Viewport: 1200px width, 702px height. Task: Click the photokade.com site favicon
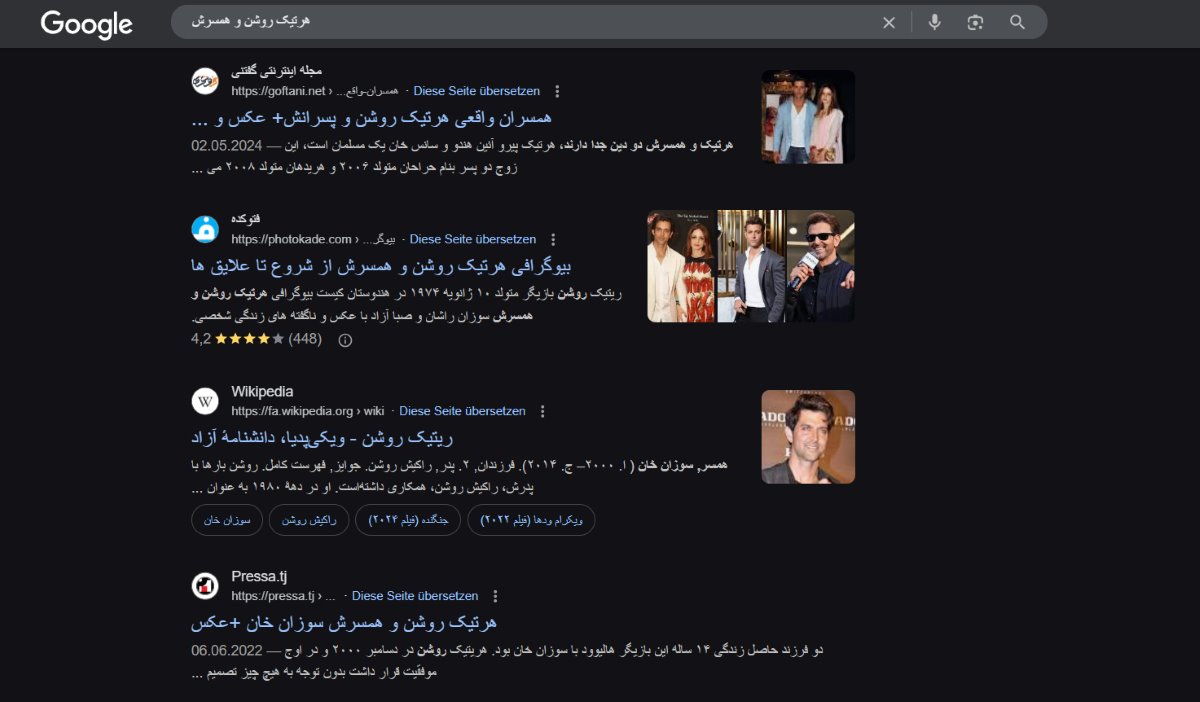click(x=205, y=229)
